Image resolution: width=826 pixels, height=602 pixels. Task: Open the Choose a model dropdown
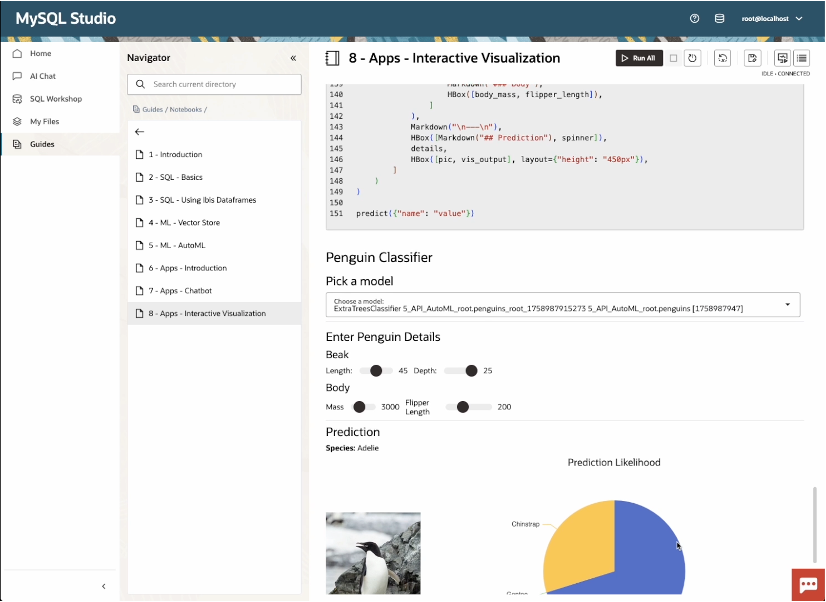[x=563, y=304]
